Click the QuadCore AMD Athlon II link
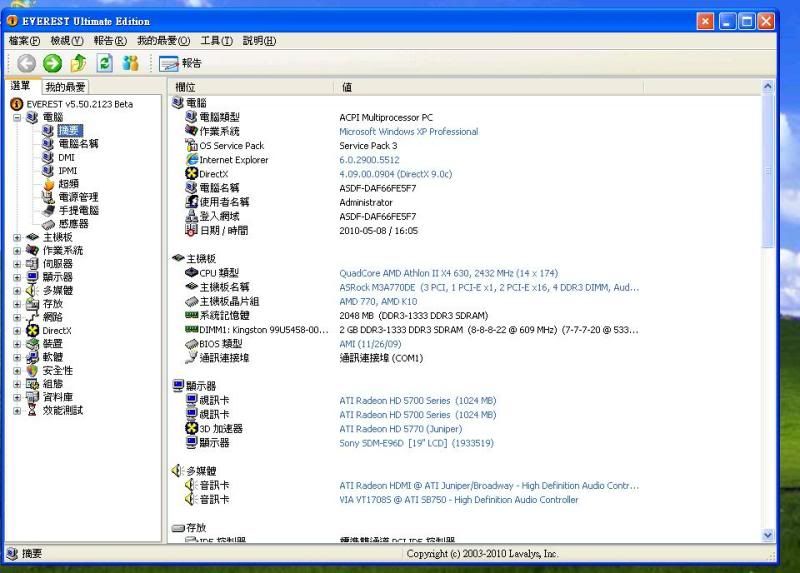Viewport: 800px width, 573px height. [448, 273]
